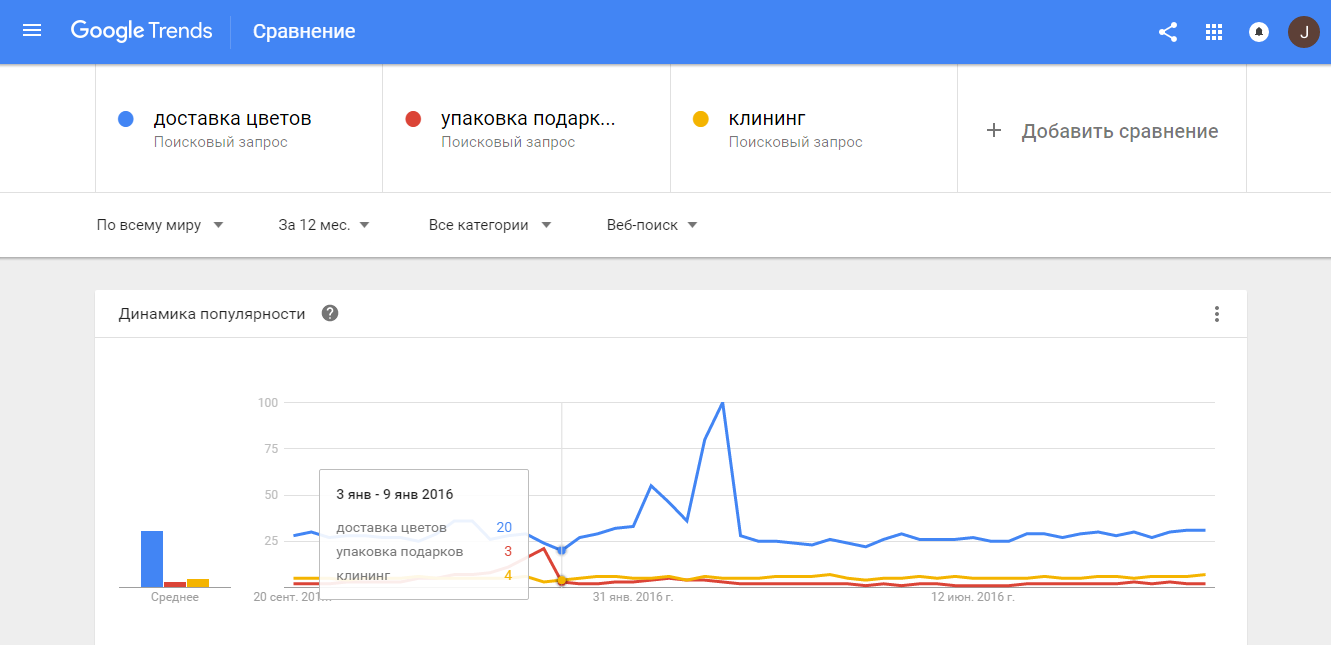The width and height of the screenshot is (1331, 645).
Task: Open the chart options three-dot menu
Action: coord(1217,313)
